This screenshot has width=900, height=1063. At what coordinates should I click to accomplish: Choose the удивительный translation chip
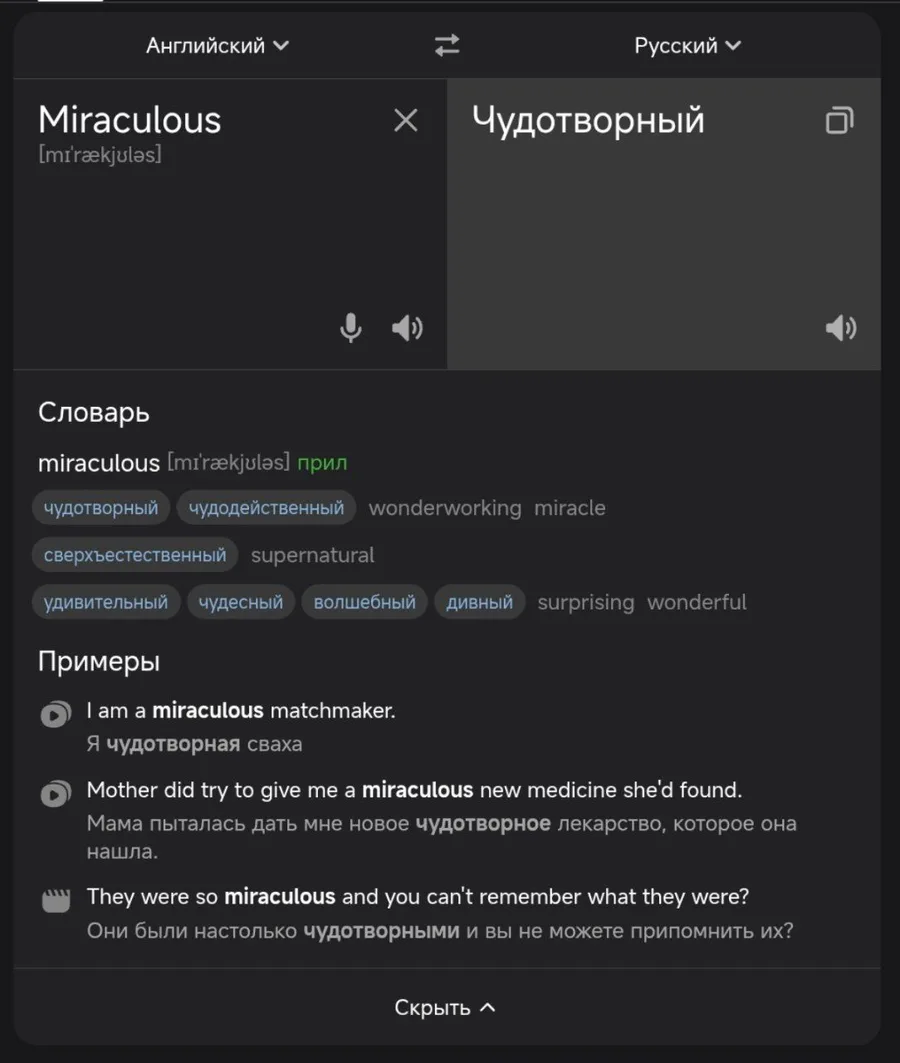pyautogui.click(x=106, y=602)
